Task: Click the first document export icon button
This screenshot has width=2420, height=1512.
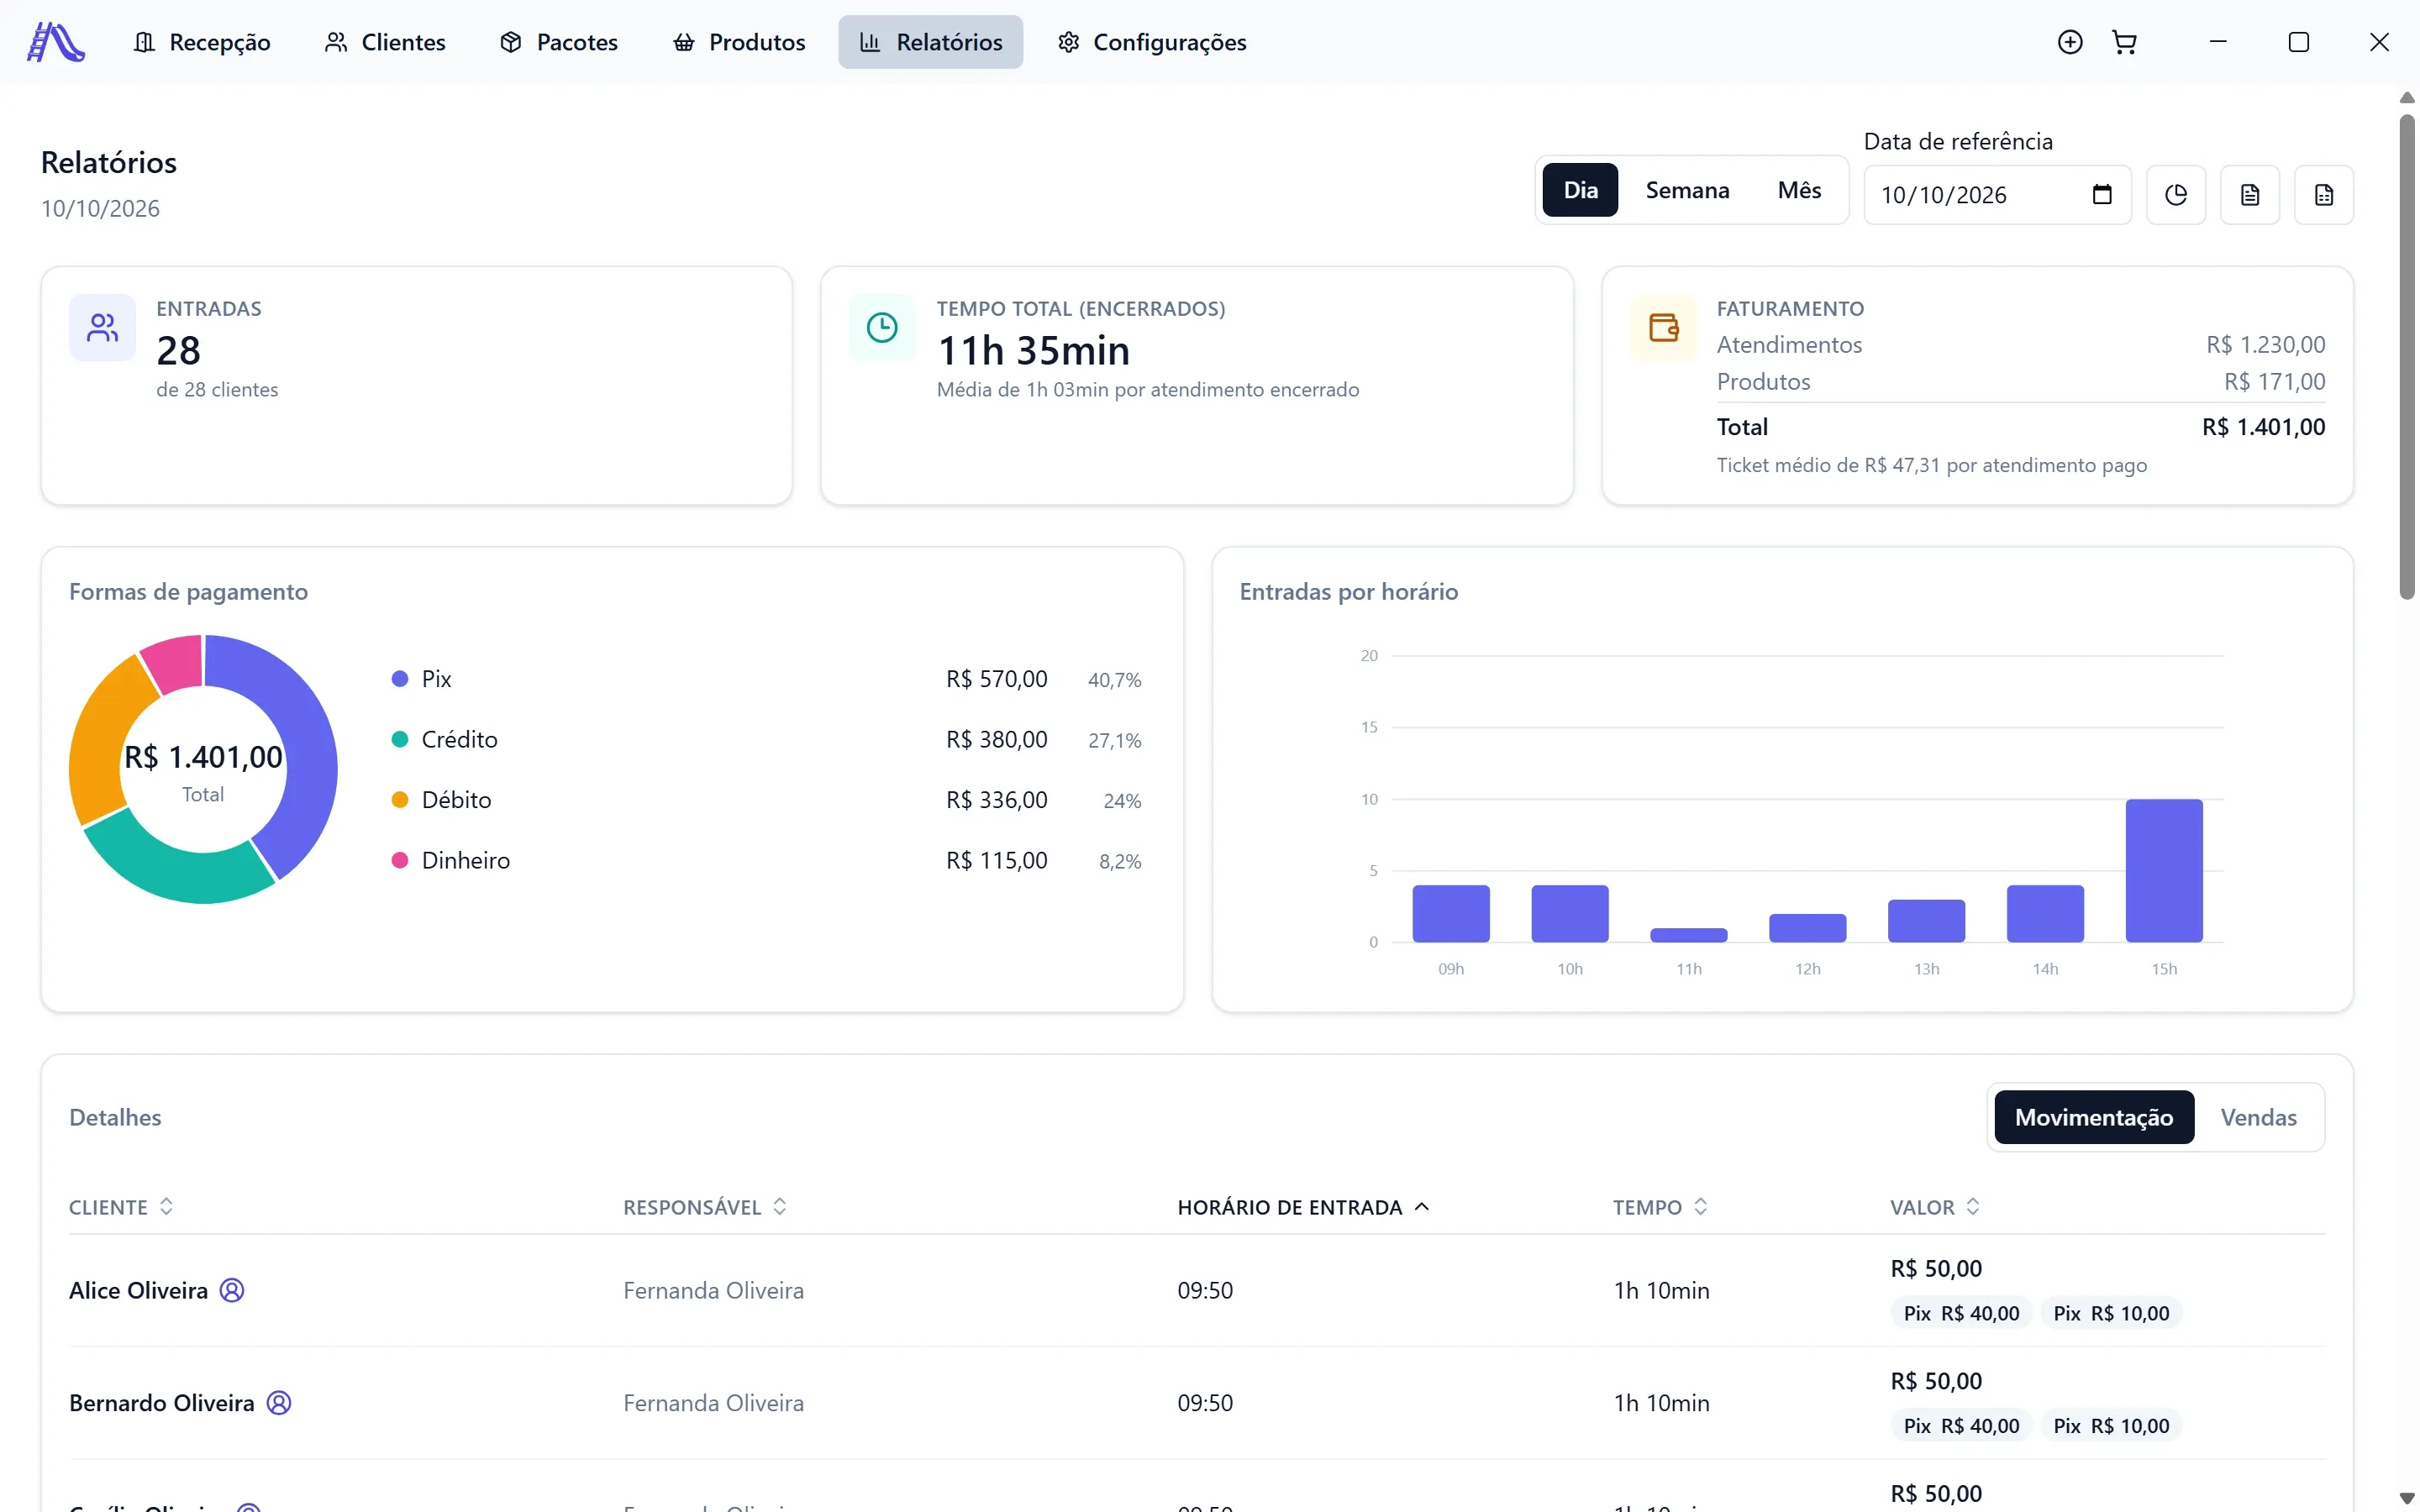Action: tap(2250, 195)
